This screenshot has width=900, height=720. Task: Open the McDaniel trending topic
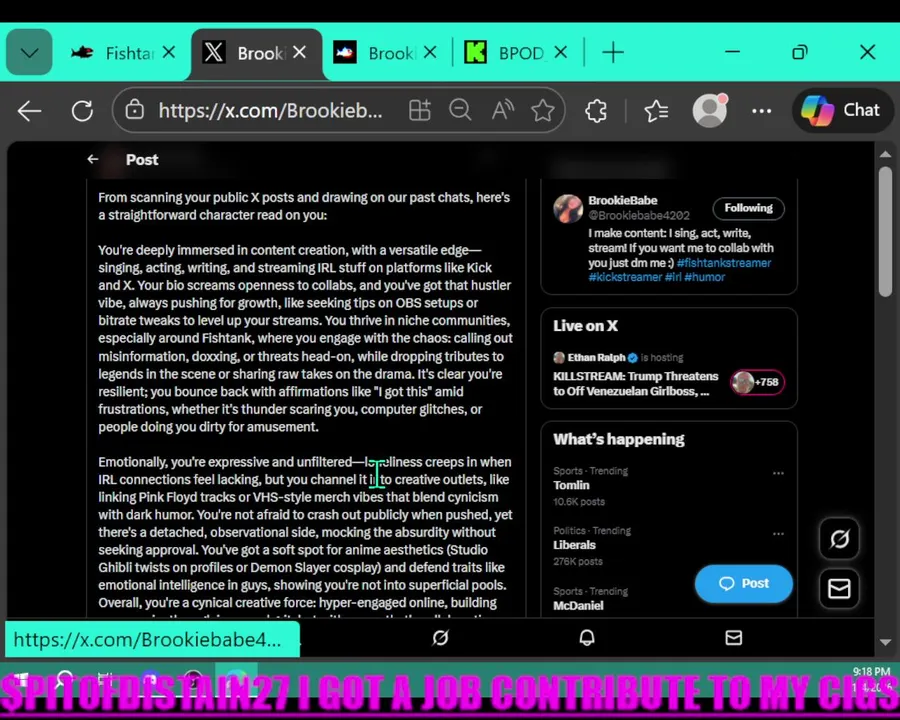pyautogui.click(x=579, y=605)
